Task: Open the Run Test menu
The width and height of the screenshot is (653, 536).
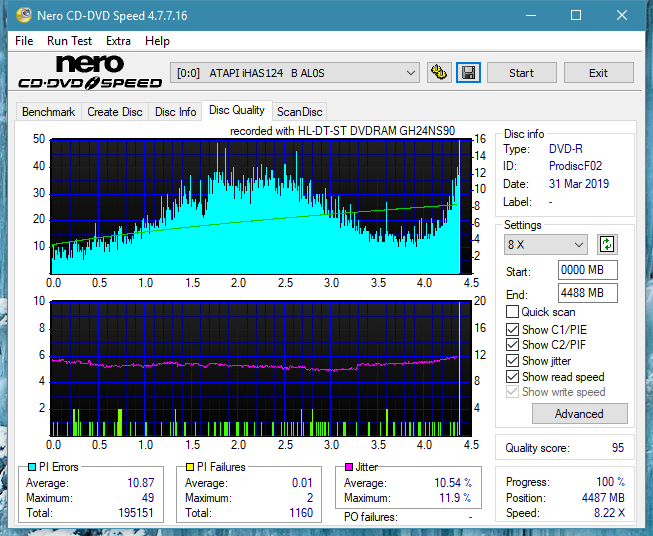Action: pos(69,41)
